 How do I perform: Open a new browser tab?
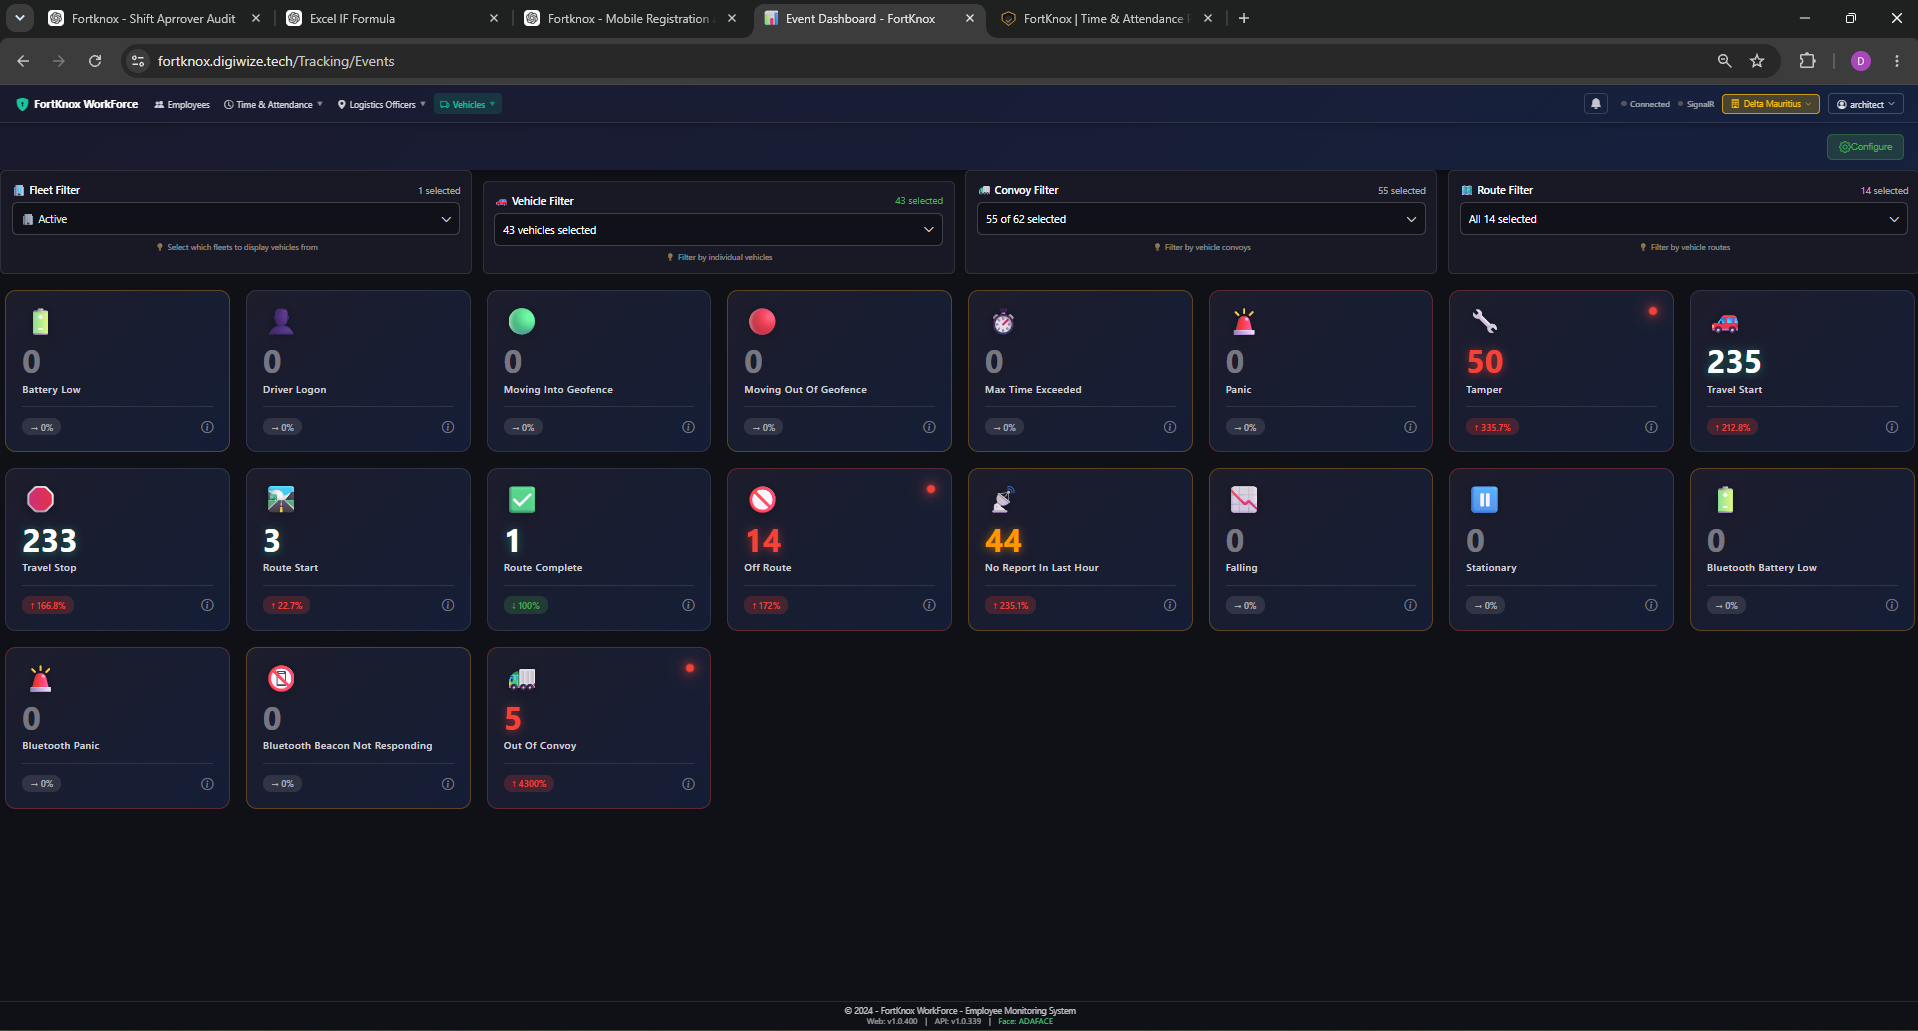pyautogui.click(x=1244, y=18)
